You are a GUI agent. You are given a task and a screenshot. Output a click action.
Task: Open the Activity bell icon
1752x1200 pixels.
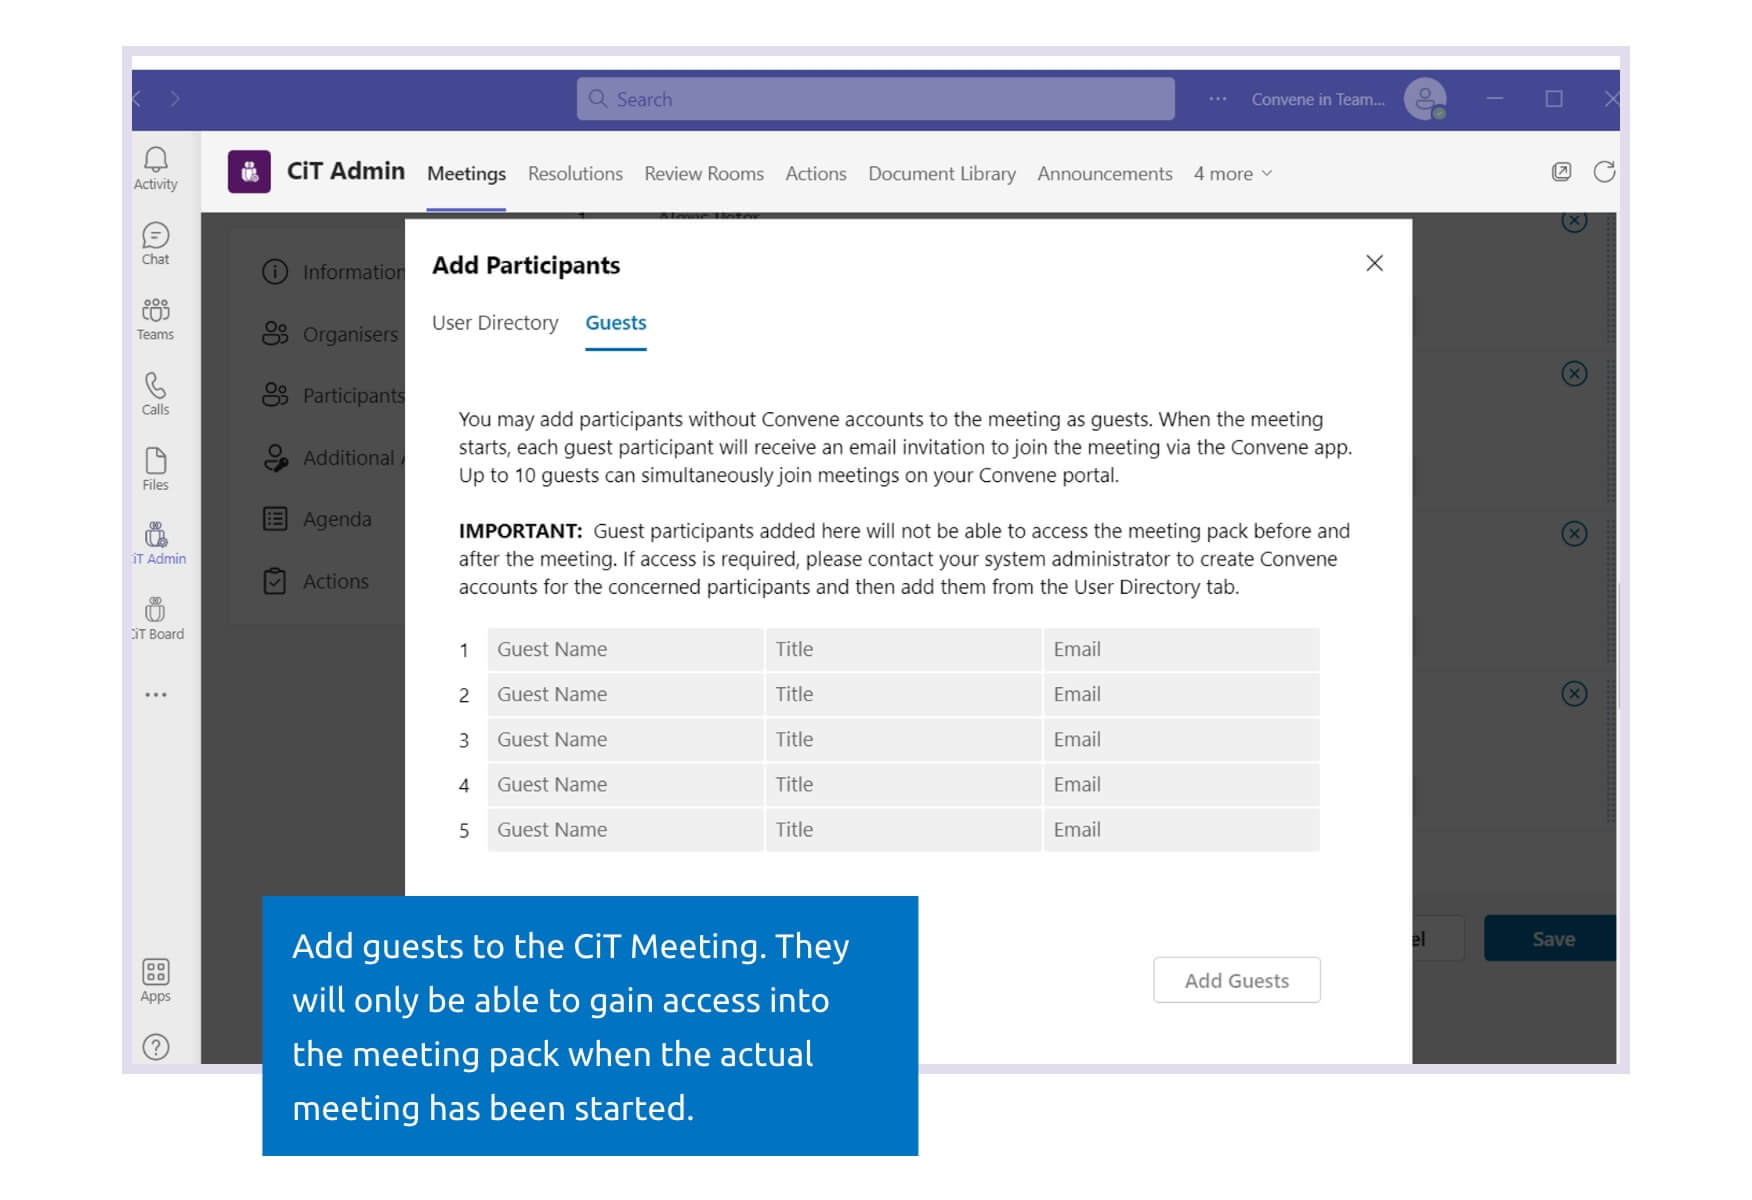point(156,168)
